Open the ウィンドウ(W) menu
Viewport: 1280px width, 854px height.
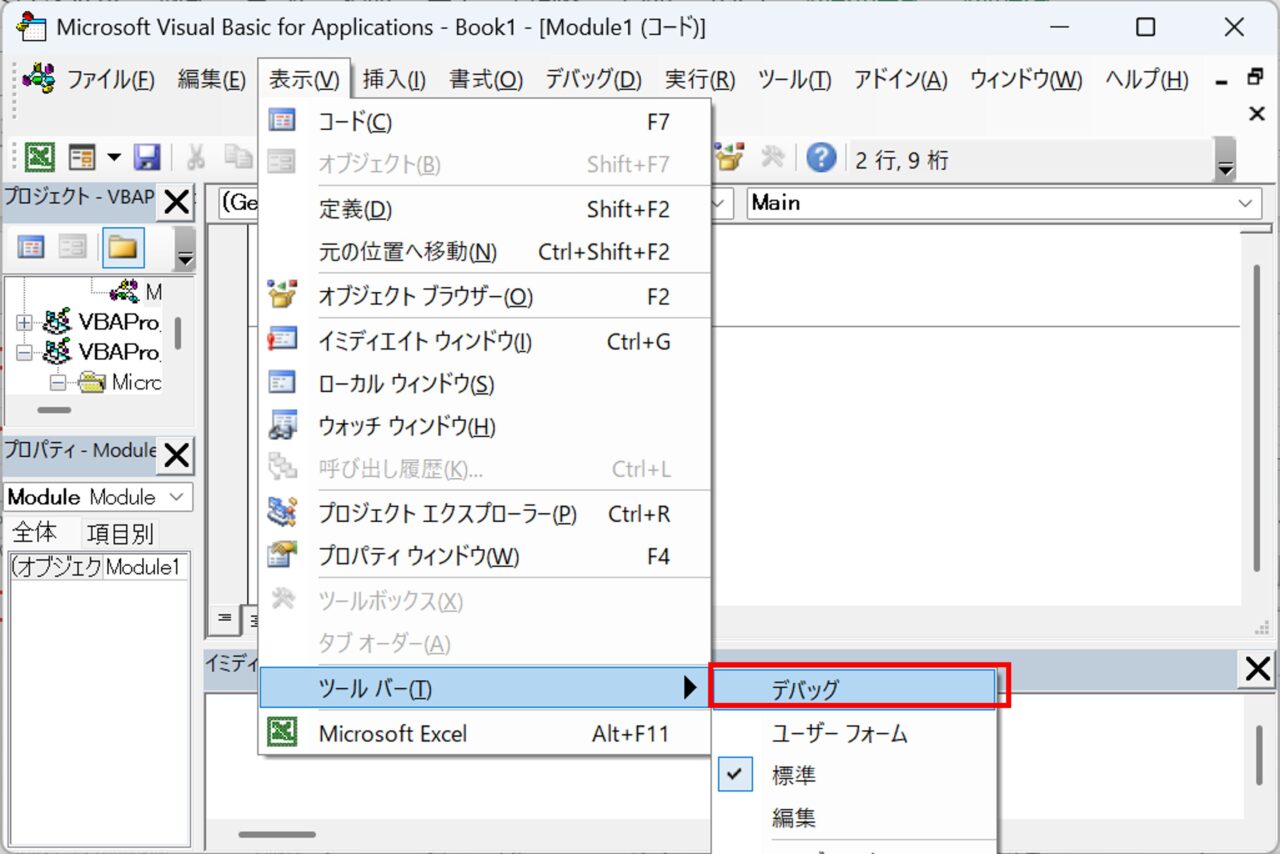tap(1026, 79)
